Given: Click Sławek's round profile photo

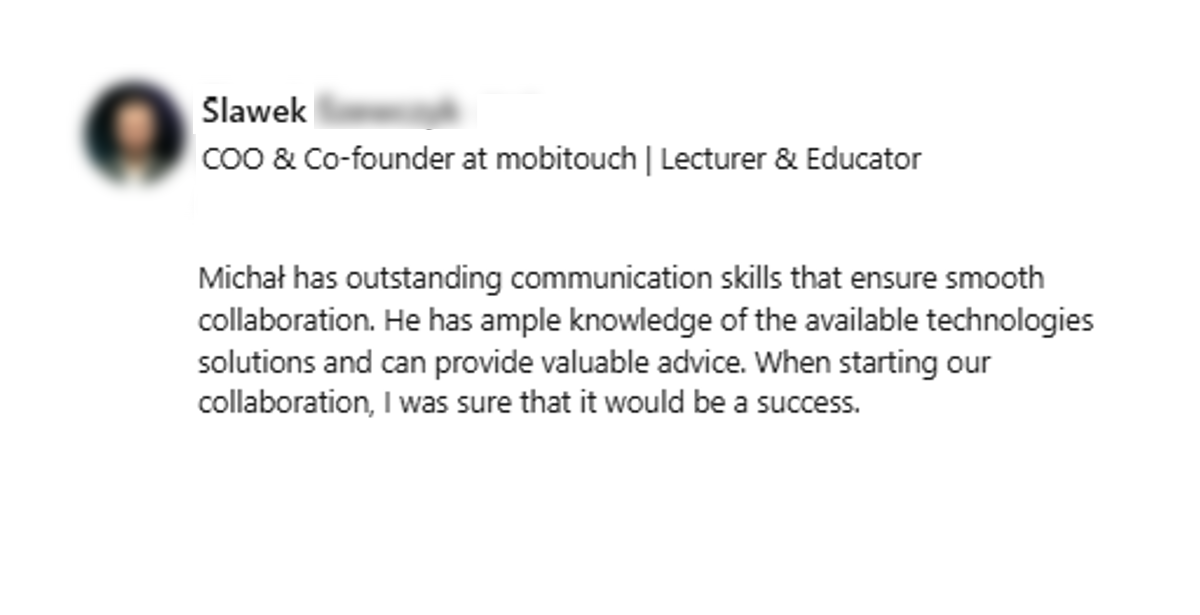Looking at the screenshot, I should [x=134, y=133].
